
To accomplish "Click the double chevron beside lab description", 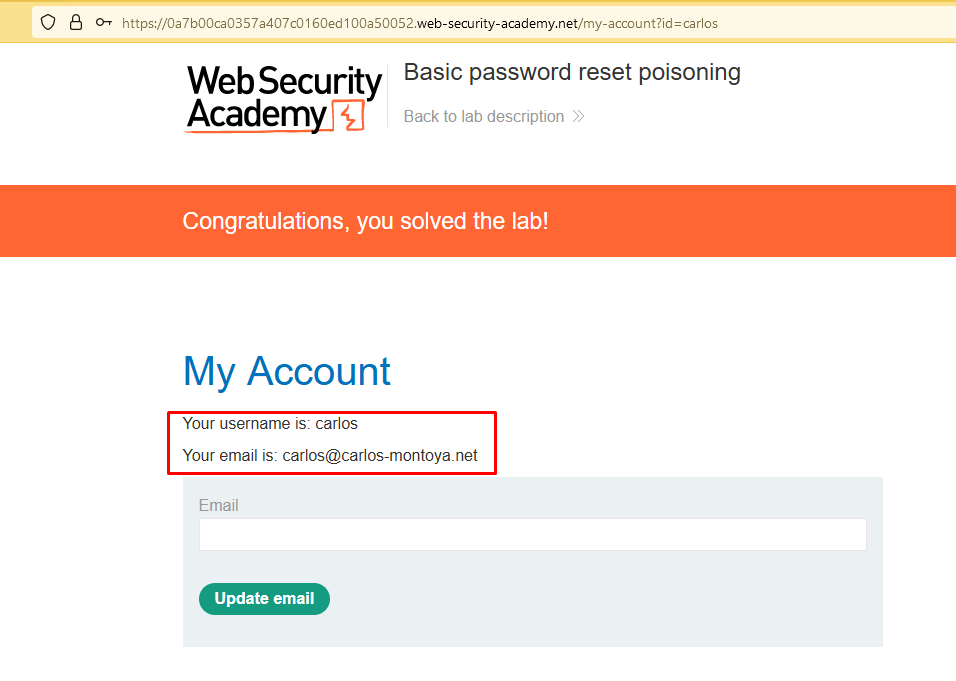I will click(578, 117).
